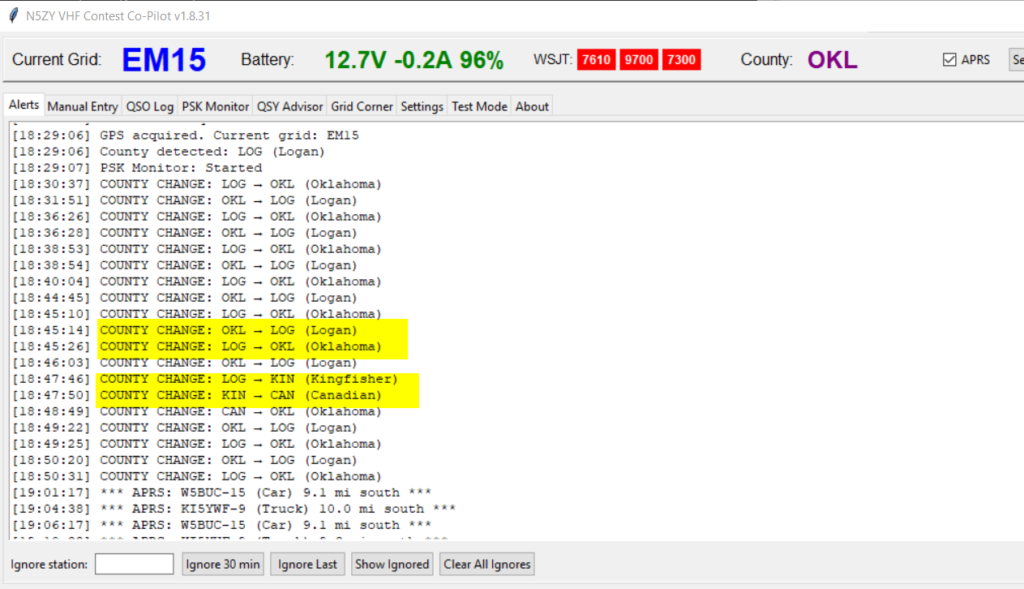Click the red 9700 WSJT indicator

[x=638, y=60]
